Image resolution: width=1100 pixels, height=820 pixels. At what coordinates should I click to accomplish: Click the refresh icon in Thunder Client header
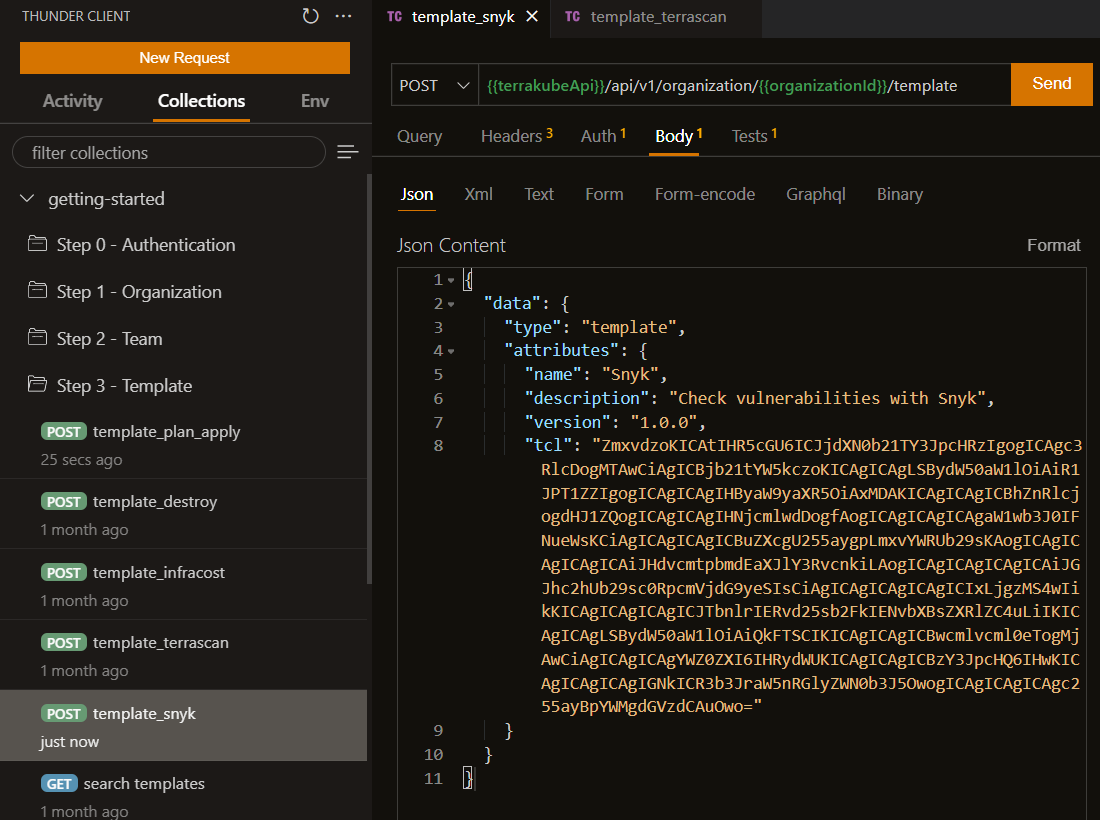311,16
